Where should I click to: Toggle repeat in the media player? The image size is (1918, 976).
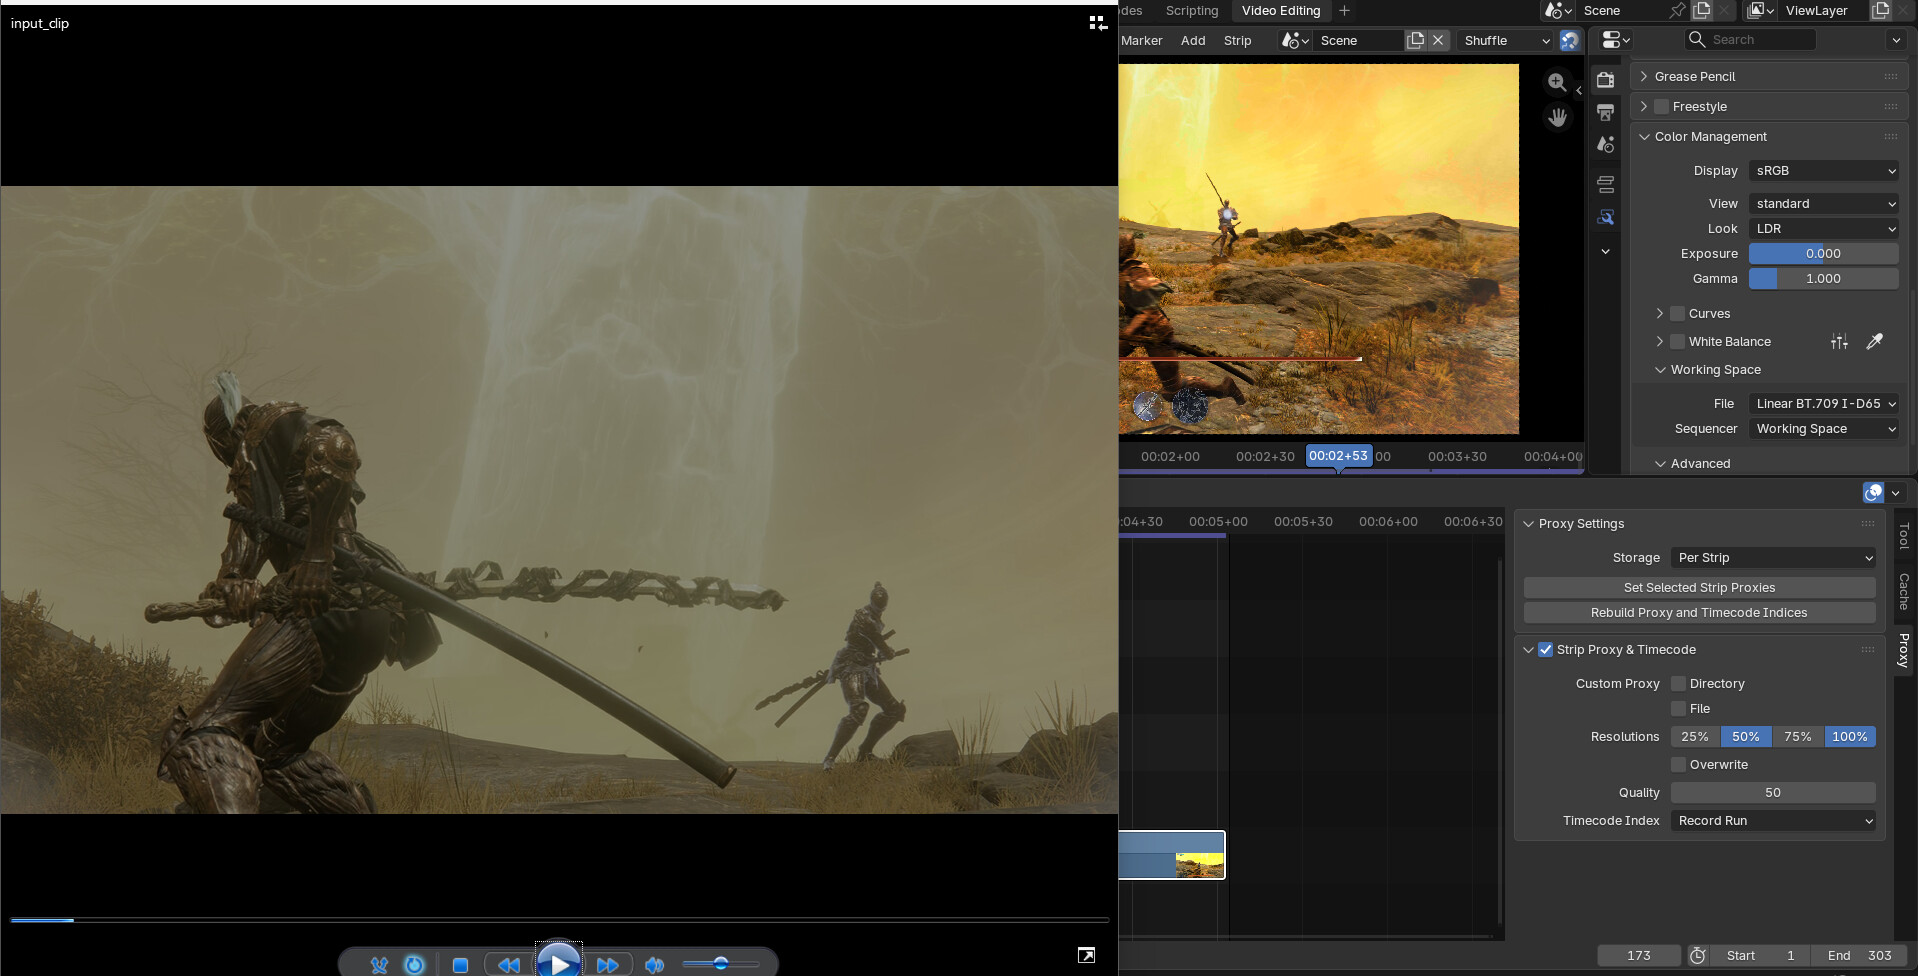tap(414, 965)
